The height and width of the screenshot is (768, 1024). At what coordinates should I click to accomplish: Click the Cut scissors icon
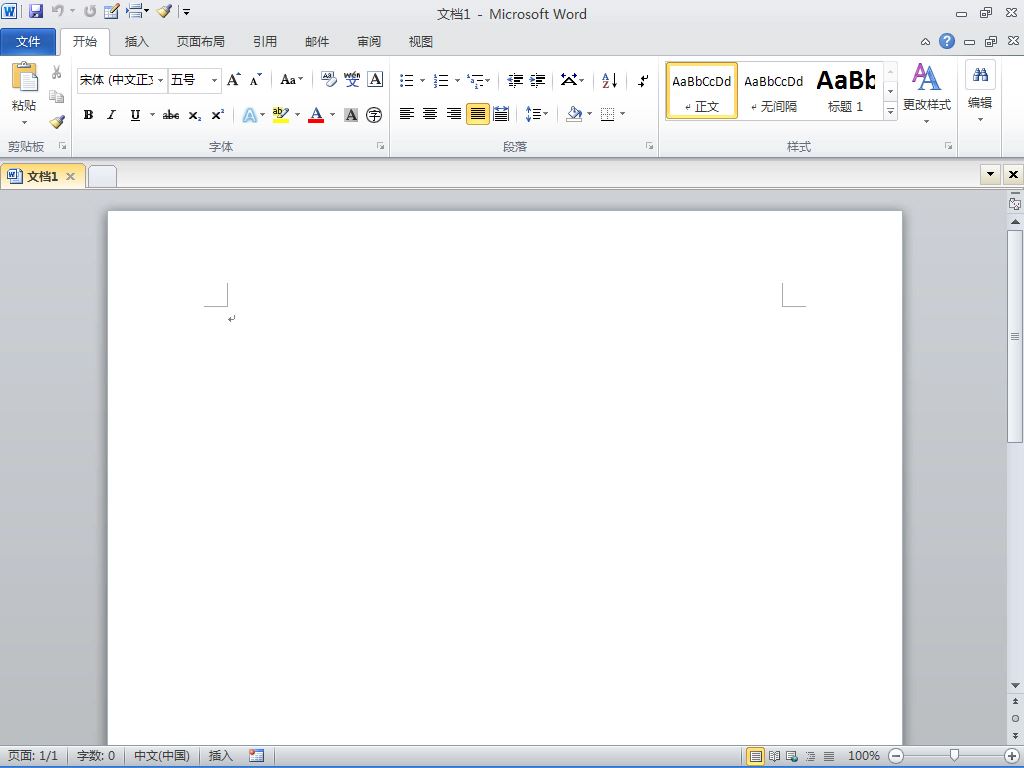pyautogui.click(x=57, y=72)
